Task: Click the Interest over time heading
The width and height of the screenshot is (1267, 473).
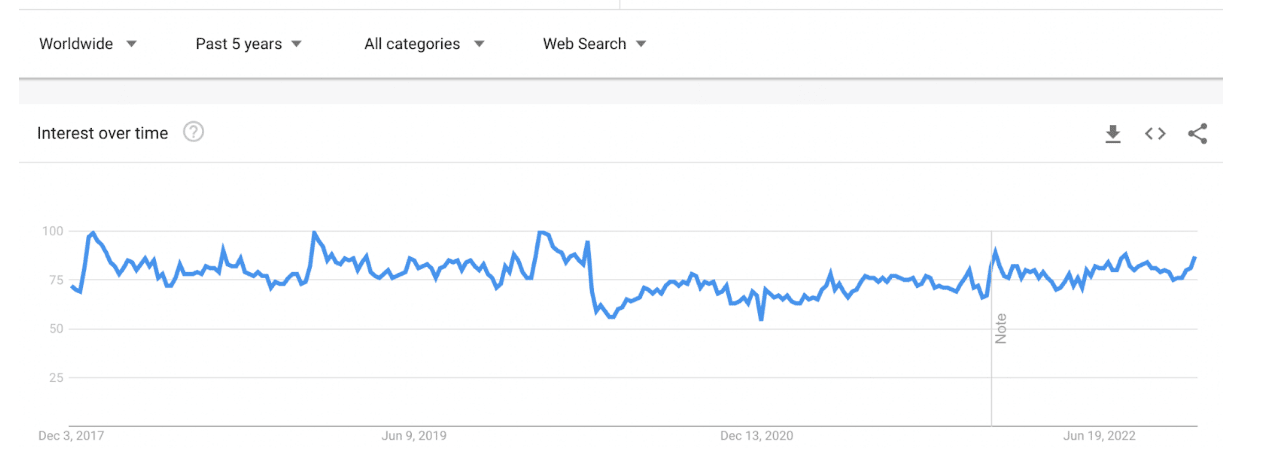Action: (102, 133)
